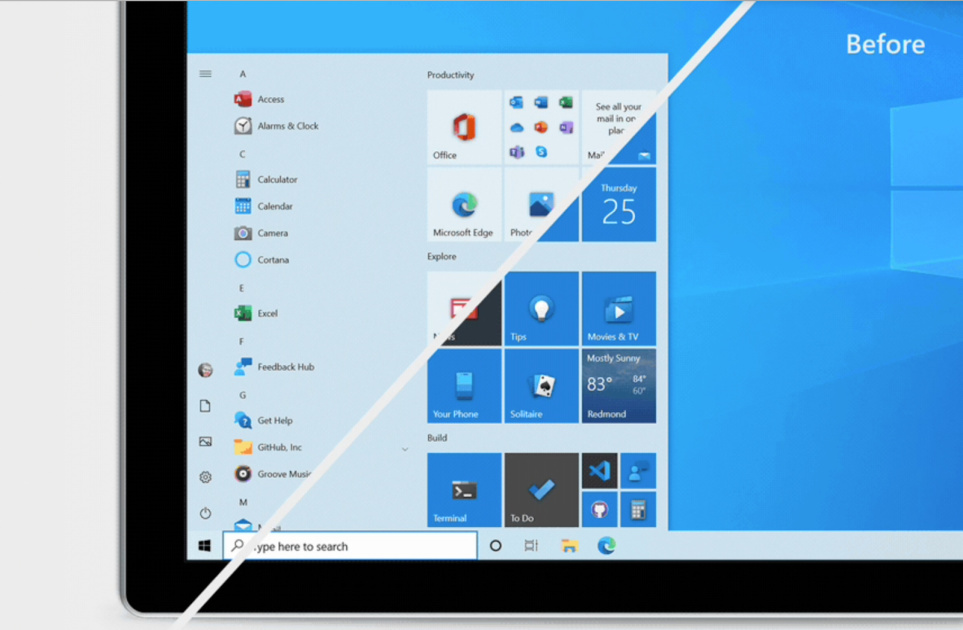This screenshot has height=630, width=963.
Task: Open the Tips tile
Action: (541, 309)
